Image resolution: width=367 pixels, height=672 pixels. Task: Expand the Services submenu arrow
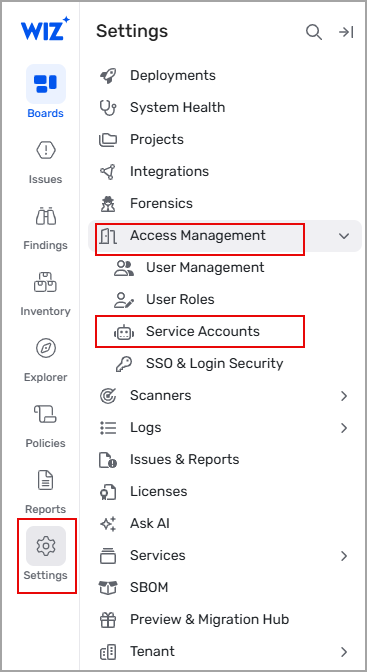[344, 556]
